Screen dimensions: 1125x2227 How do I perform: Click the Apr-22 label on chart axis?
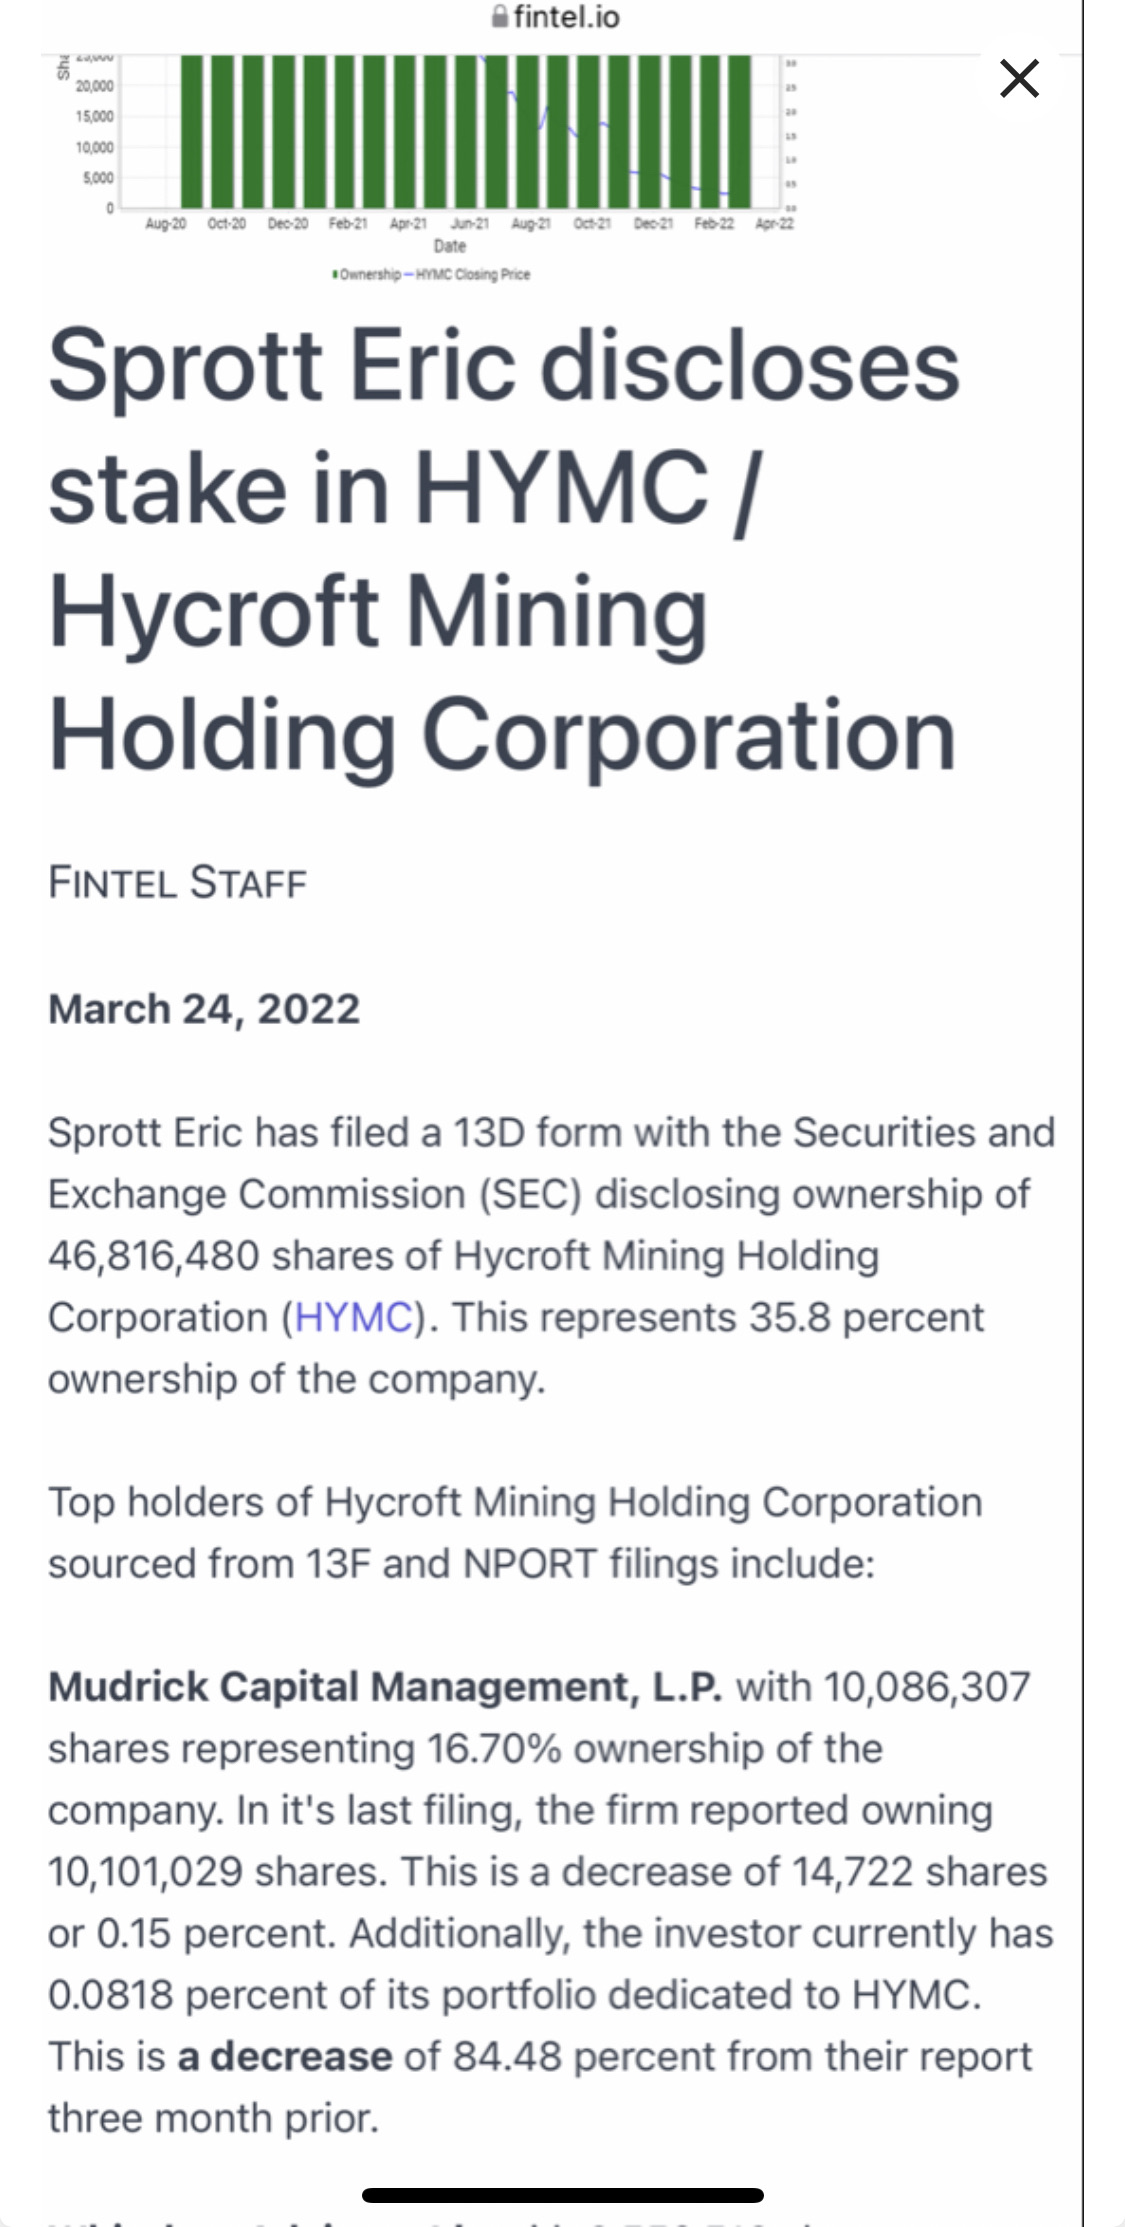tap(774, 224)
